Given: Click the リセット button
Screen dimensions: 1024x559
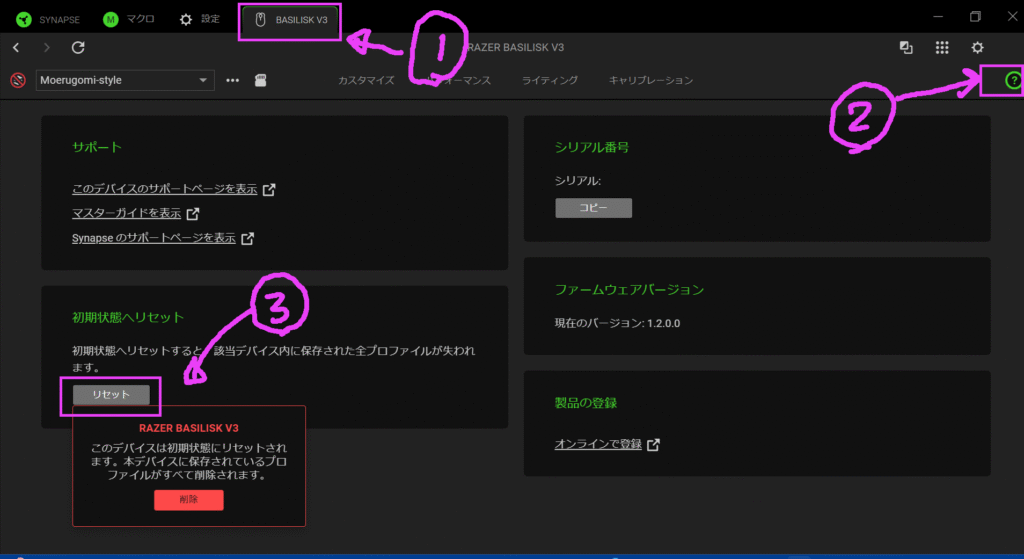Looking at the screenshot, I should tap(111, 394).
